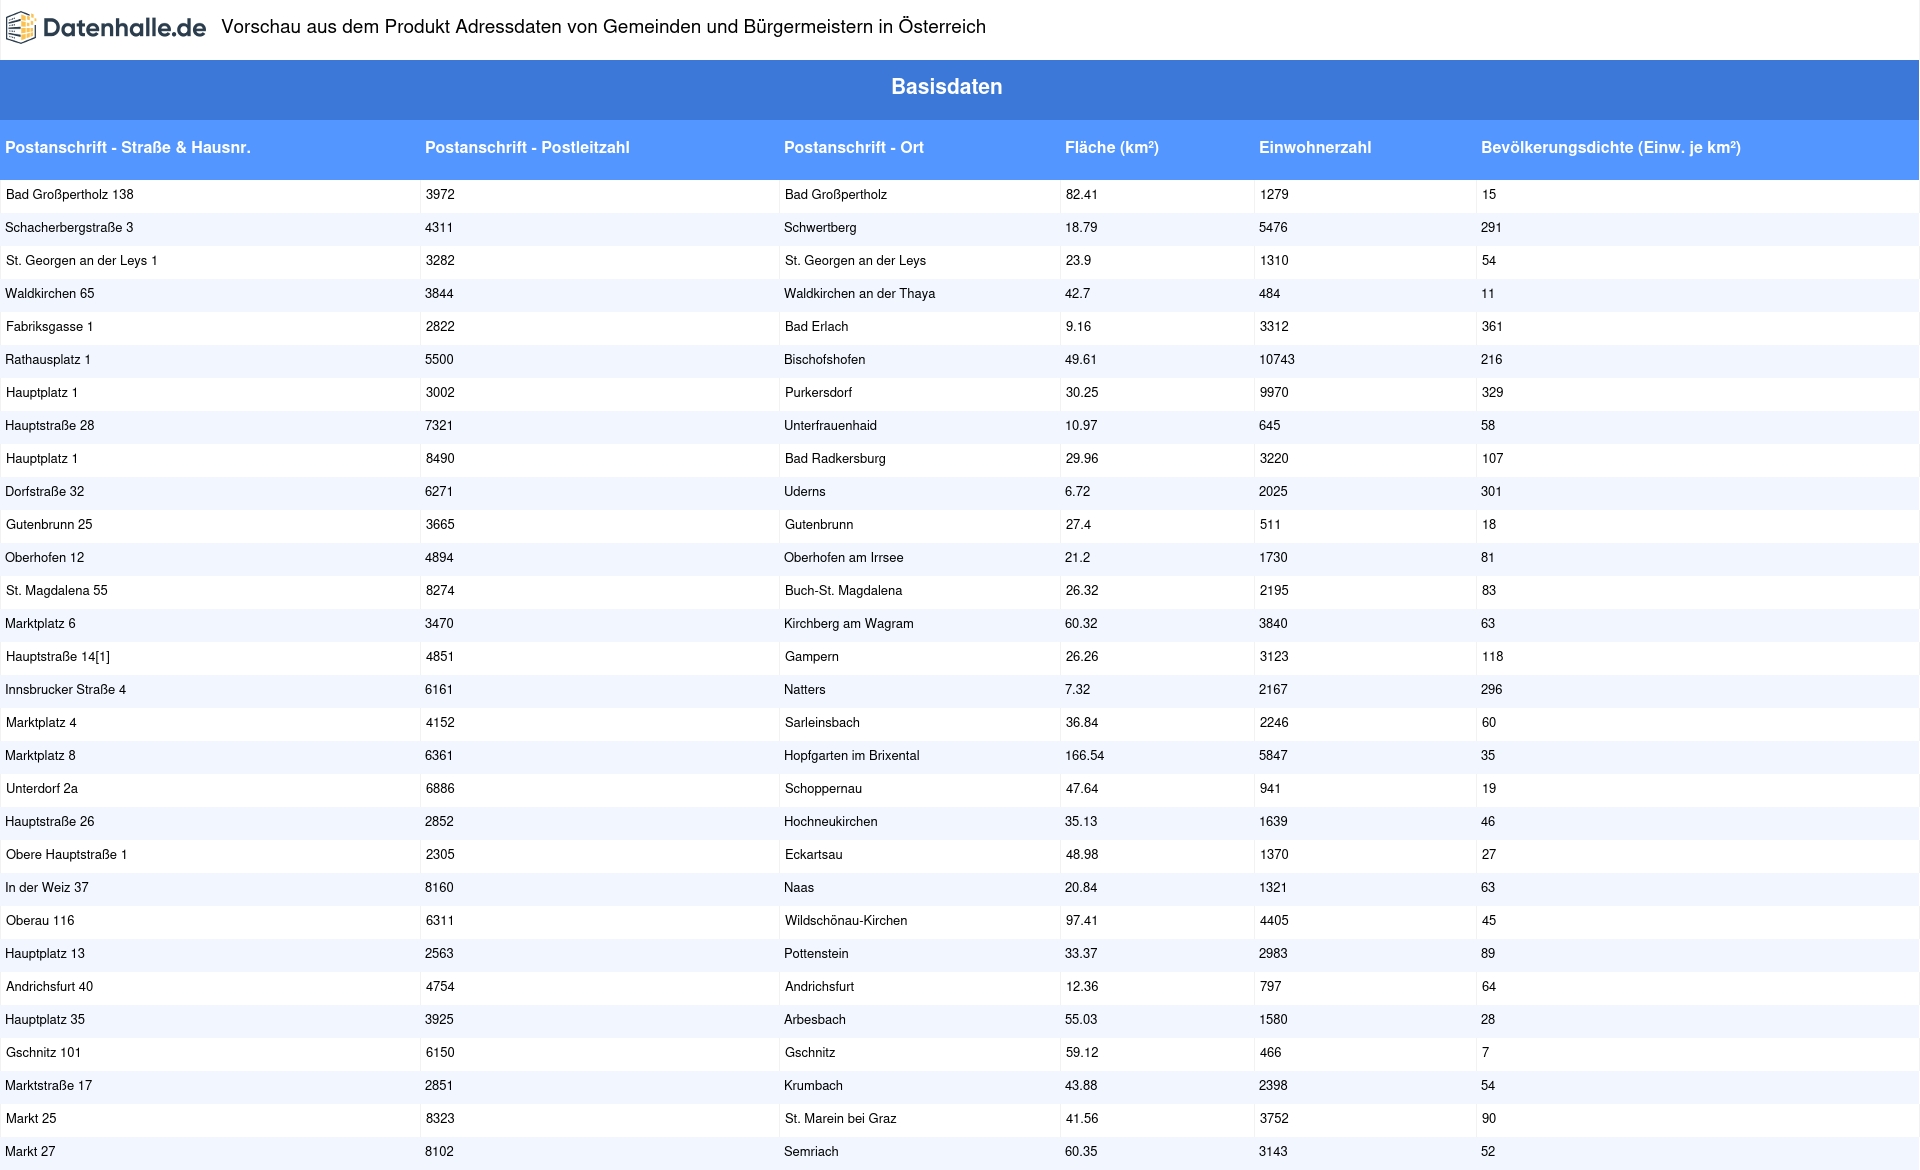Screen dimensions: 1920x1170
Task: Click column header Fläche (km²)
Action: (x=1112, y=148)
